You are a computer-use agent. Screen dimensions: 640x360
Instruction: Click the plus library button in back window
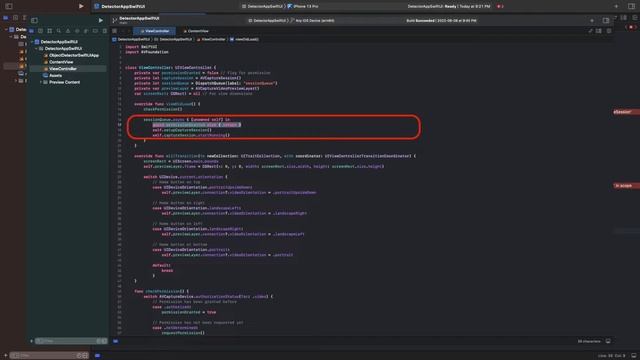tap(616, 6)
